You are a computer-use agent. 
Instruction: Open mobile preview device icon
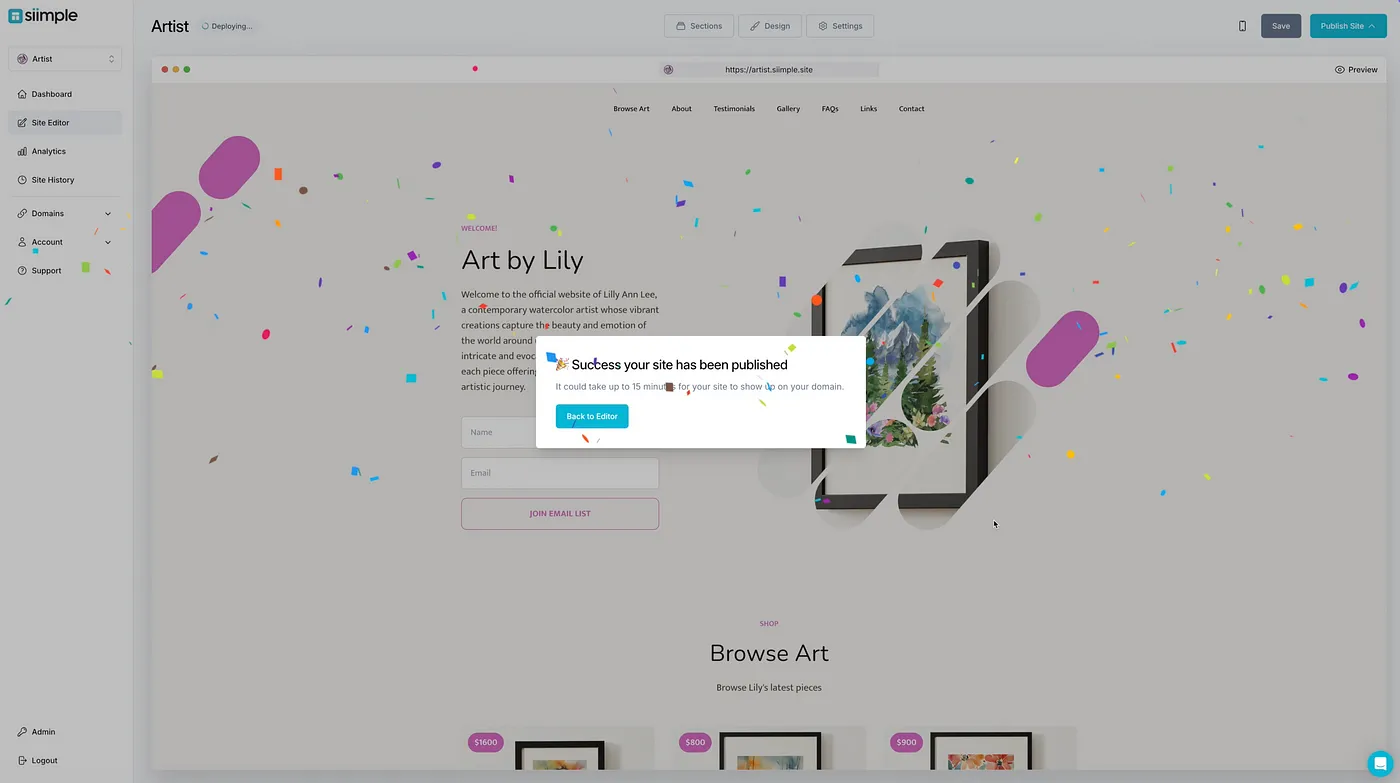tap(1243, 26)
